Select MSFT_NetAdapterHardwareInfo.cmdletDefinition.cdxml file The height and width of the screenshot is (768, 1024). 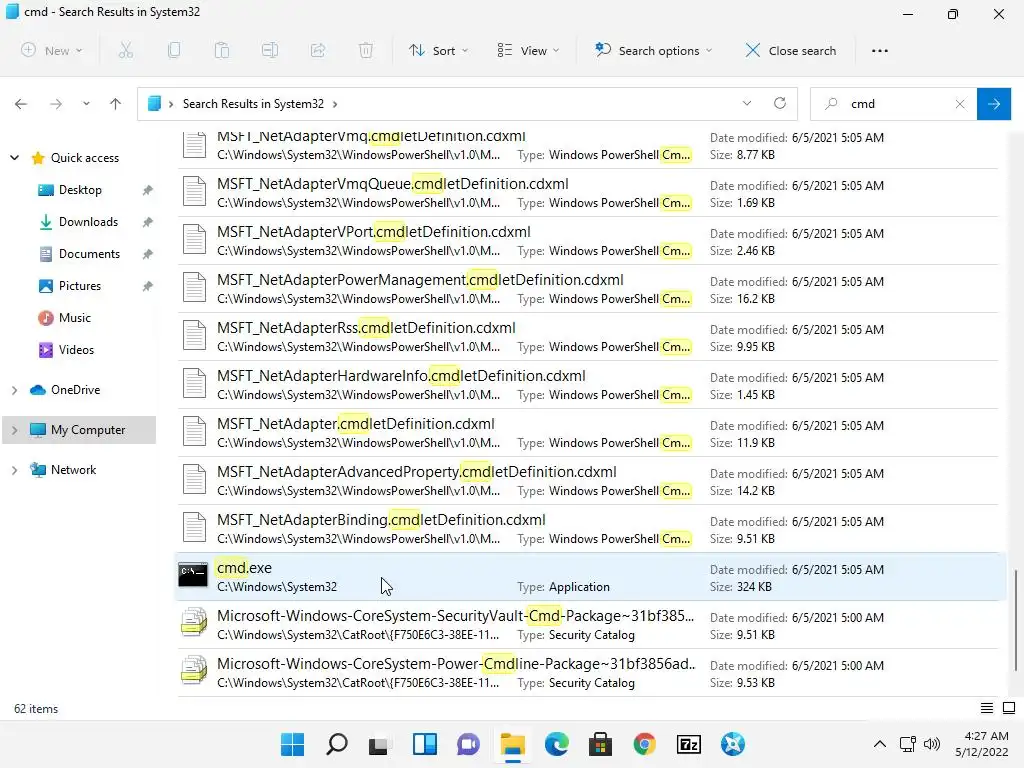[x=588, y=385]
